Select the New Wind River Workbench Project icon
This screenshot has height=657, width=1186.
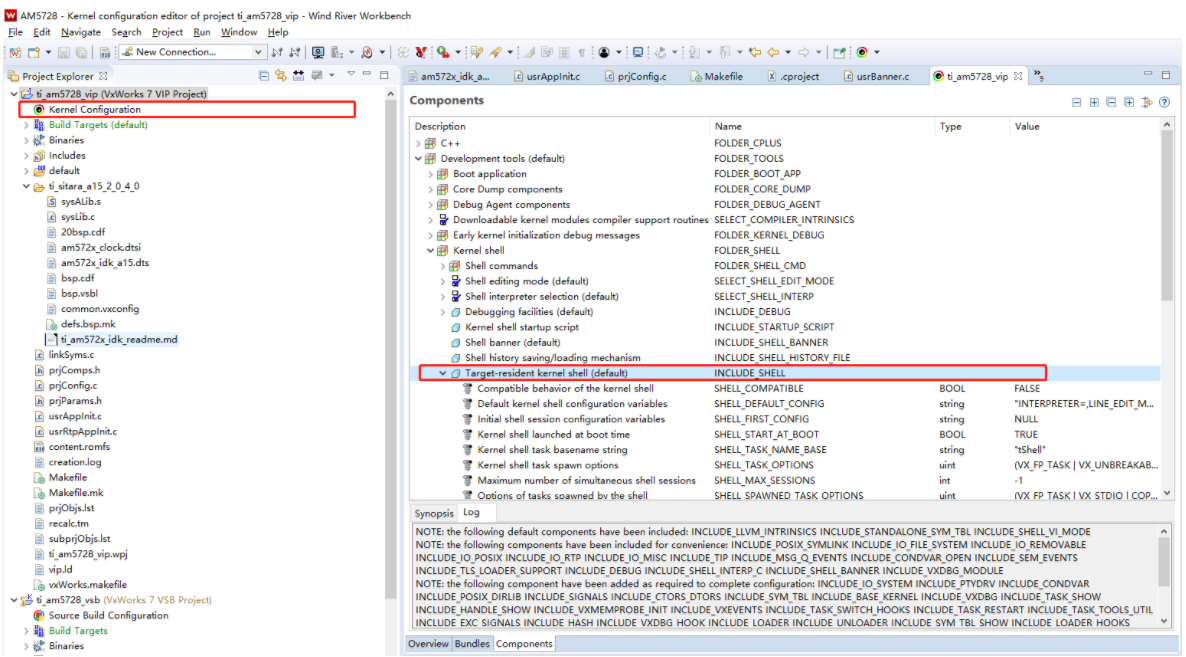point(14,51)
